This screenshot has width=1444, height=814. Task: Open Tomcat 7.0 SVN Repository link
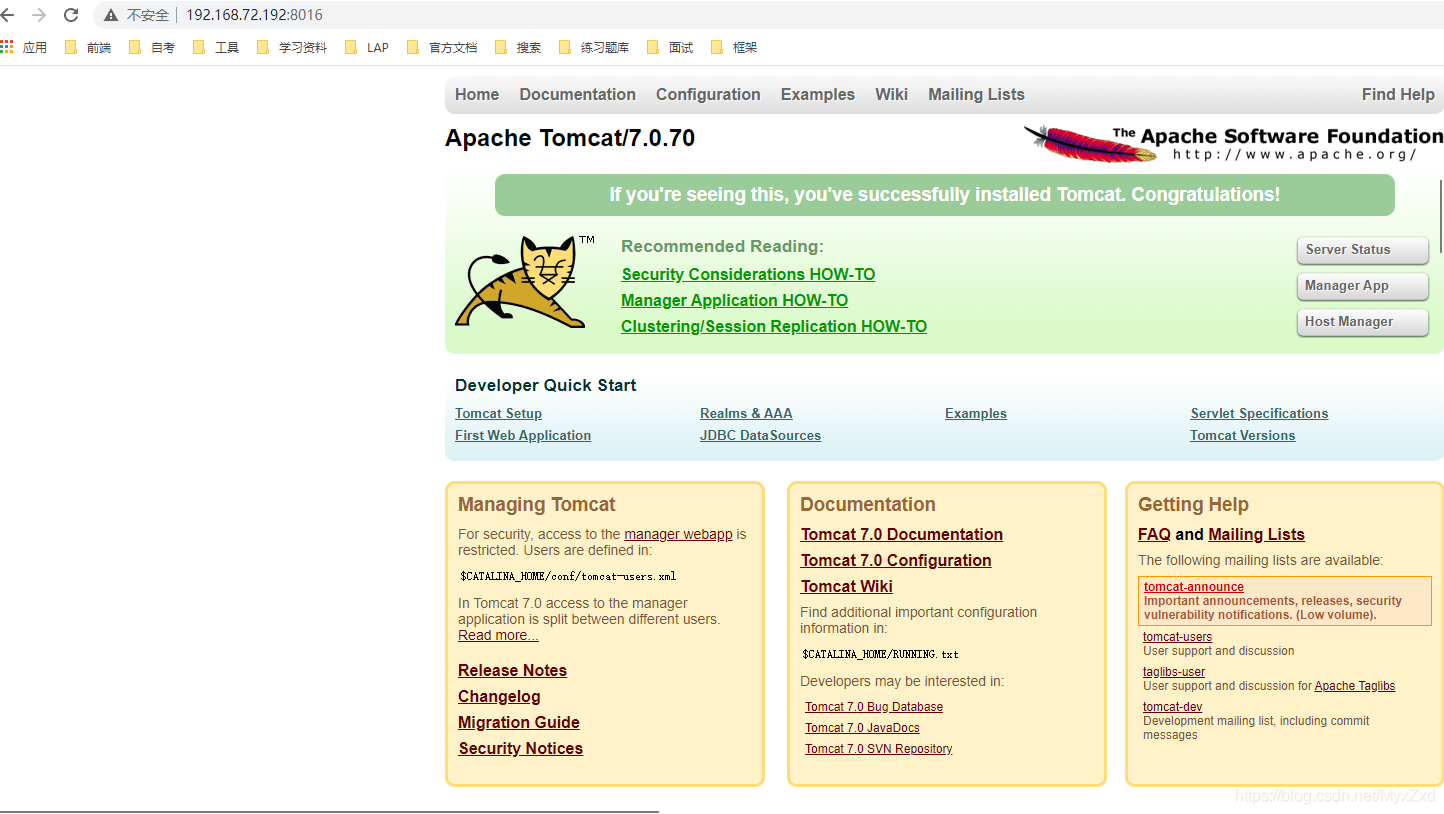point(878,749)
